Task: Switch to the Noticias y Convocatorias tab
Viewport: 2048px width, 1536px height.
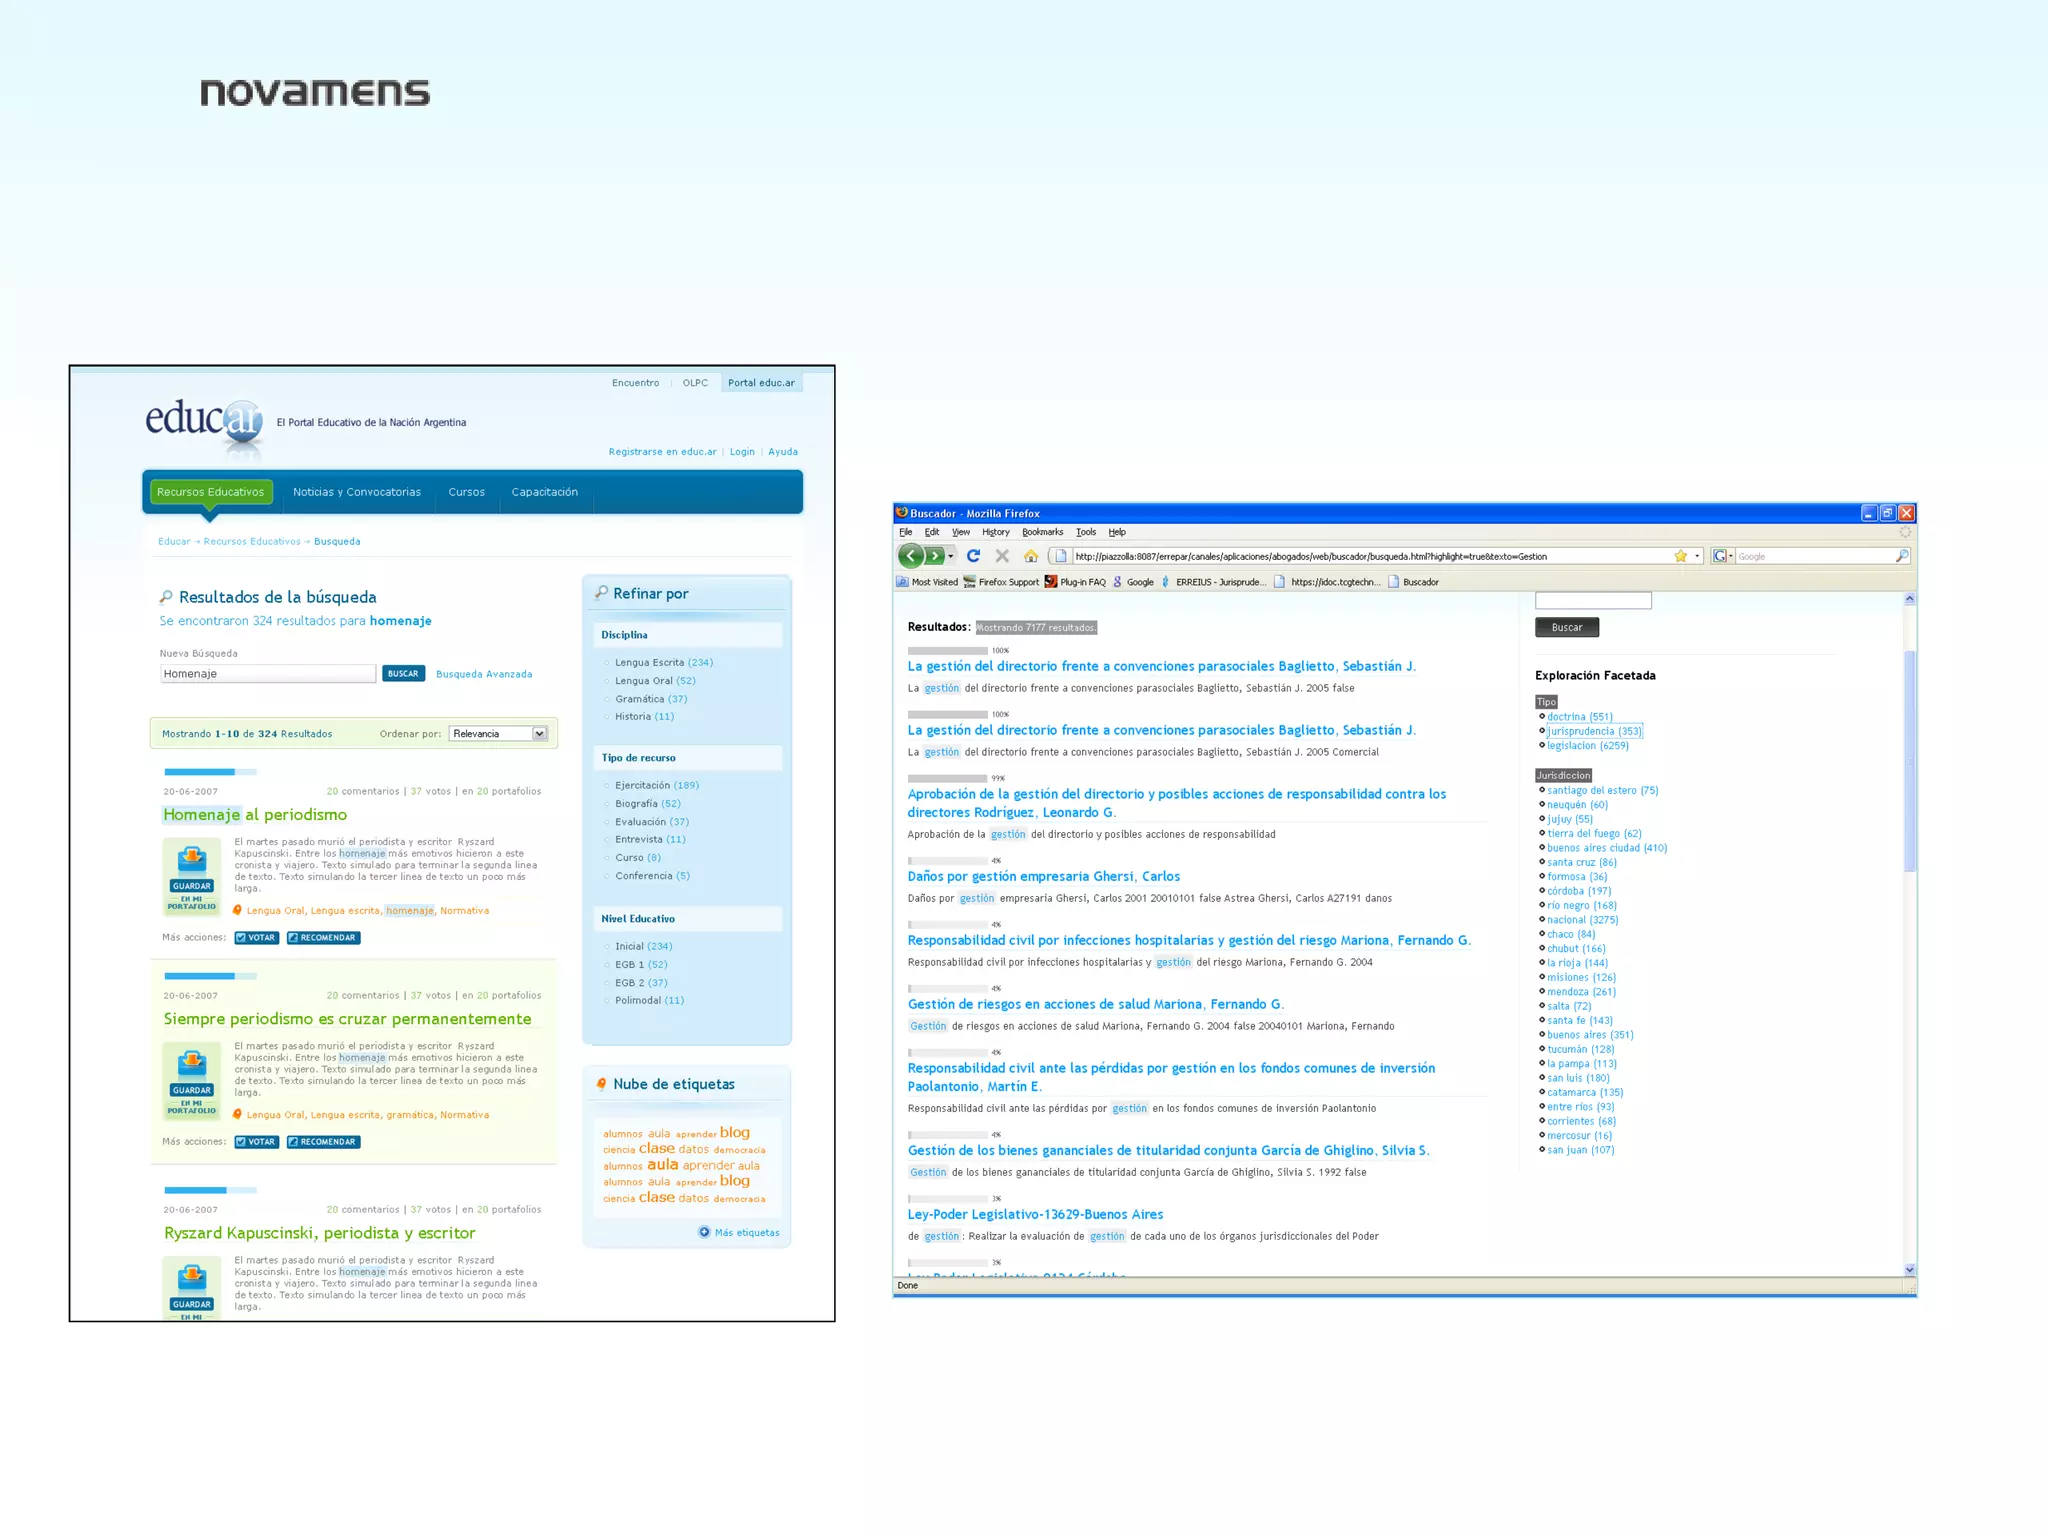Action: (357, 492)
